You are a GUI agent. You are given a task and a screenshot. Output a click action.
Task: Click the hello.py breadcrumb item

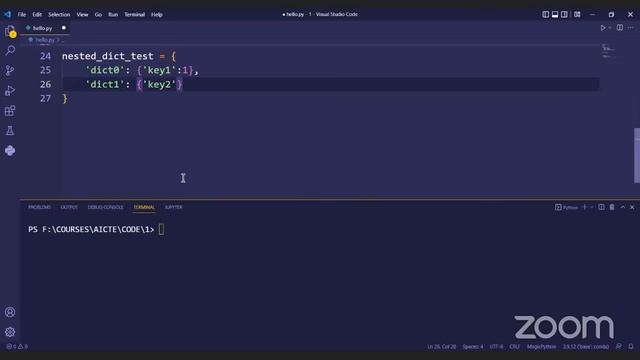coord(44,40)
